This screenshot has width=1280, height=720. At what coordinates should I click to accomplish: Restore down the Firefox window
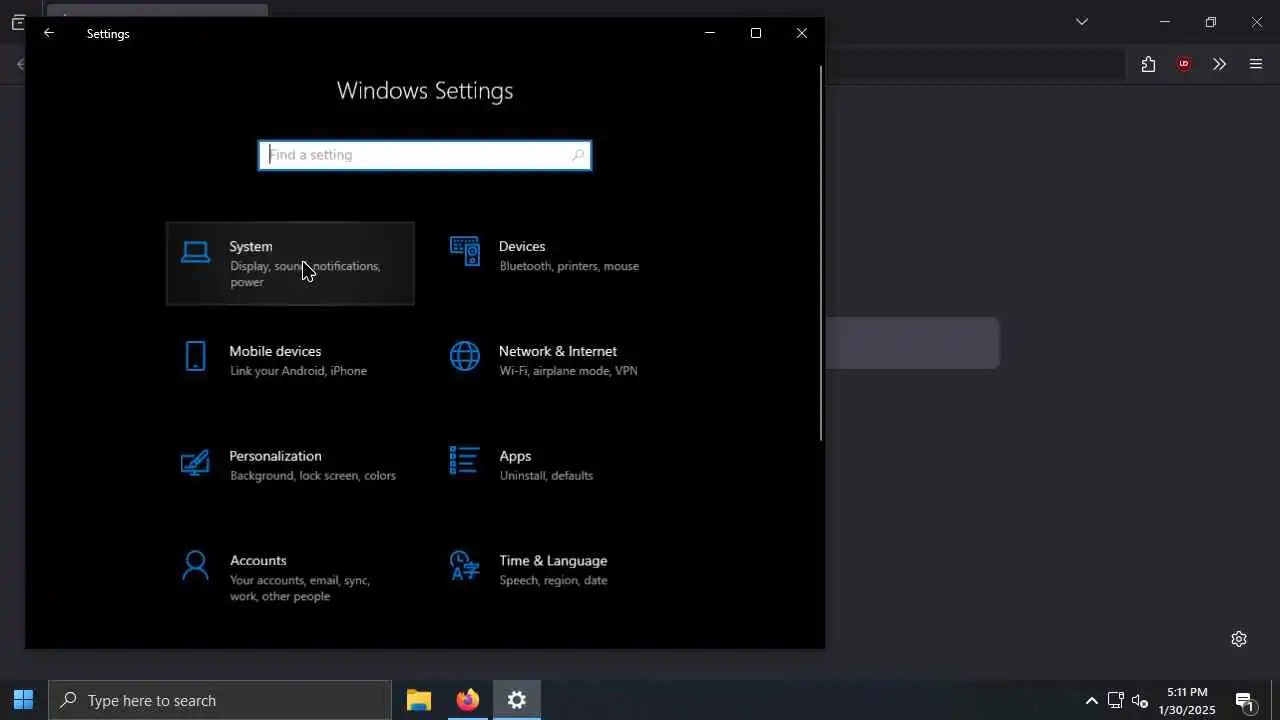pyautogui.click(x=1211, y=21)
